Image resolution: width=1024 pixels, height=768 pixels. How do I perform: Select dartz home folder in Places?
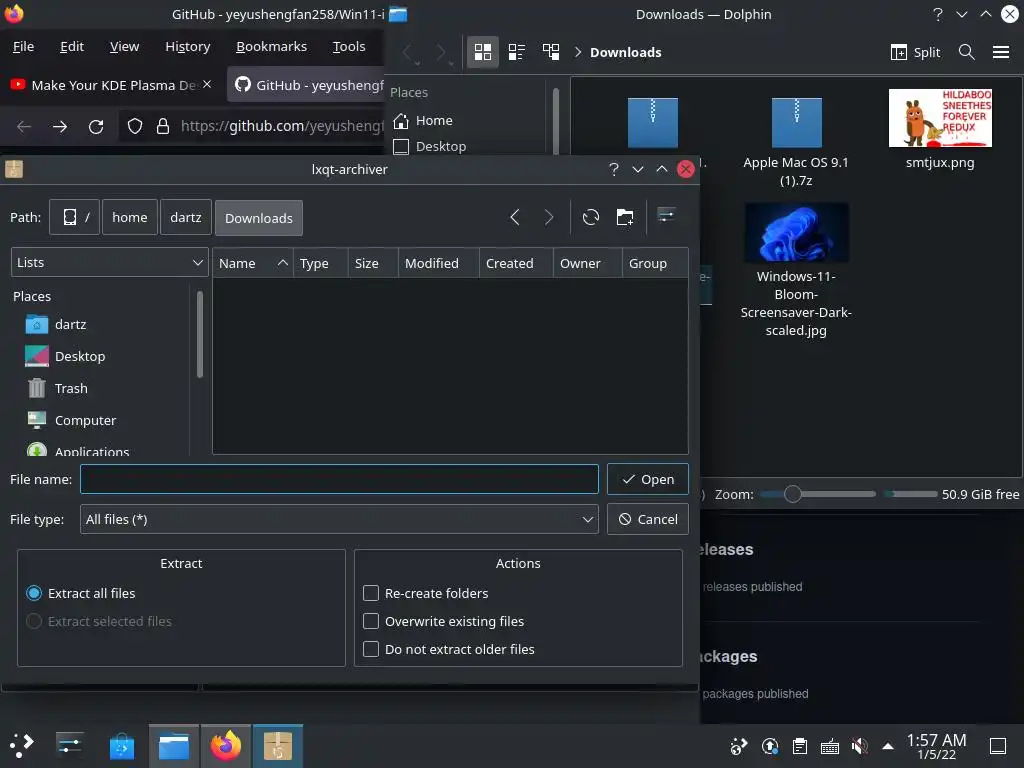[56, 325]
